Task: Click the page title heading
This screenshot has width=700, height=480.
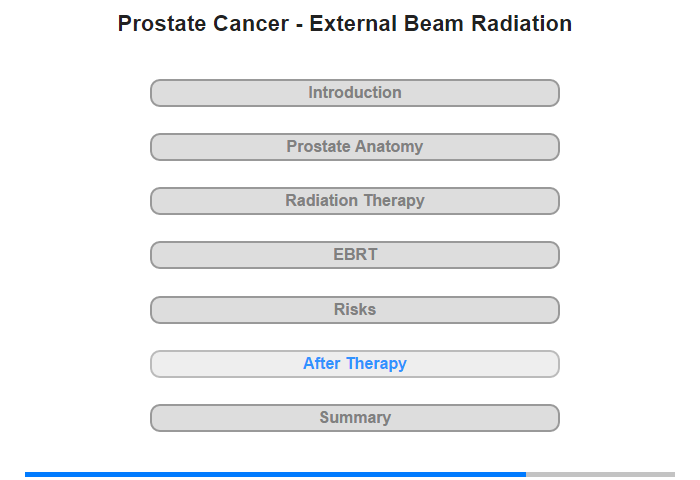Action: tap(345, 24)
